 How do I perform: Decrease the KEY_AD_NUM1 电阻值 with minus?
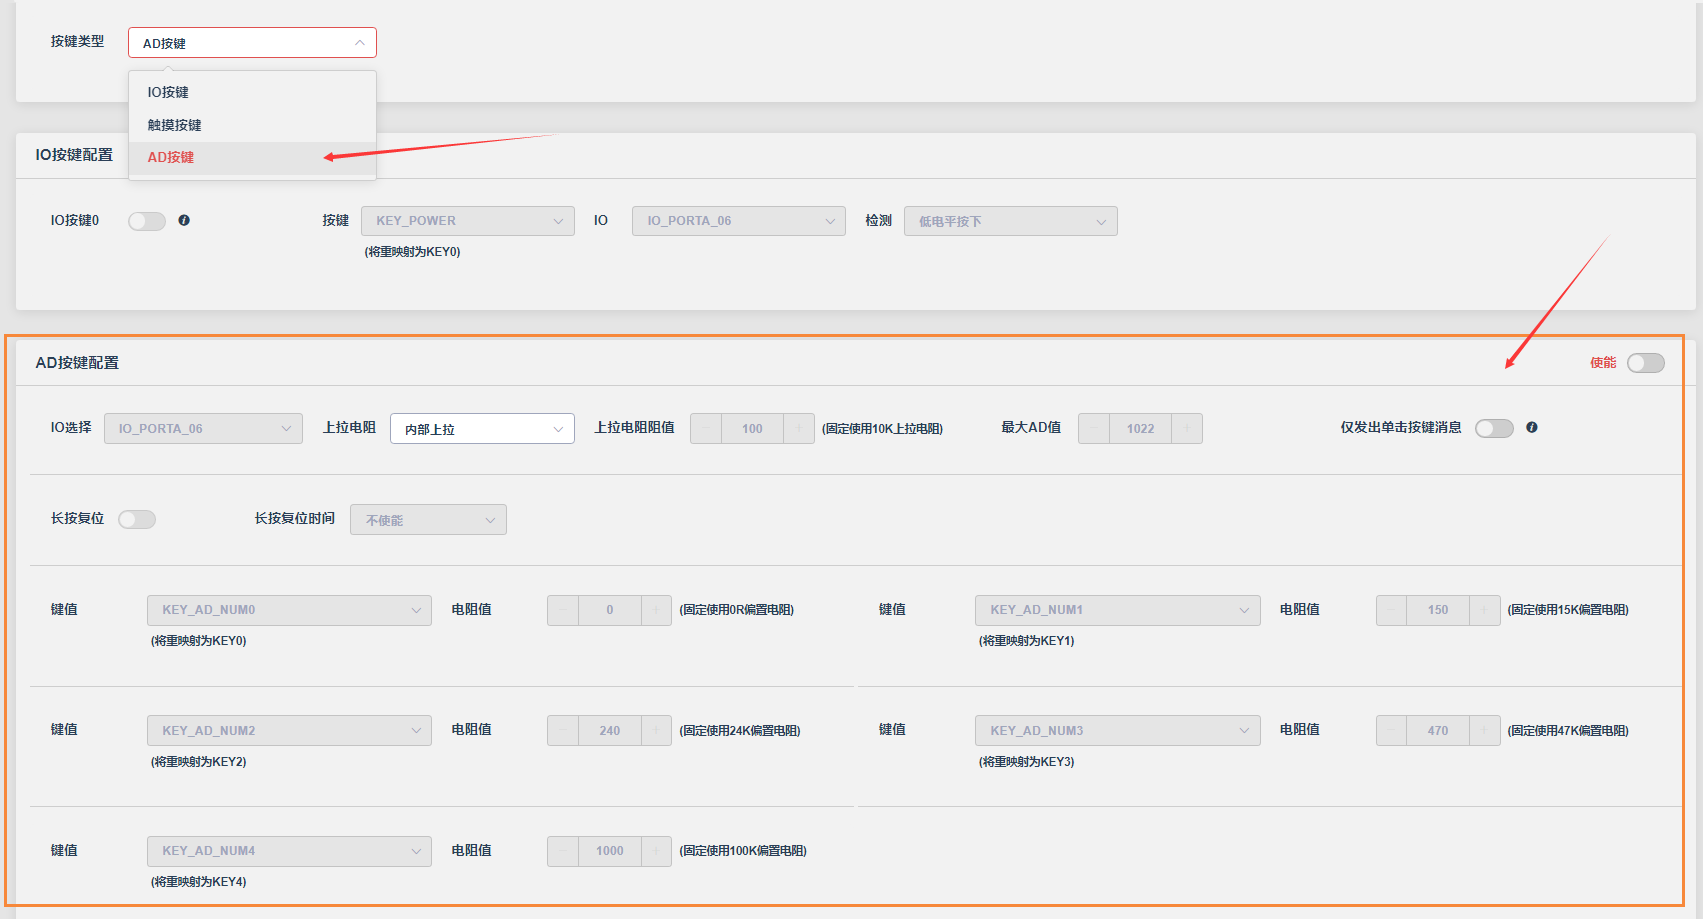(x=1392, y=610)
